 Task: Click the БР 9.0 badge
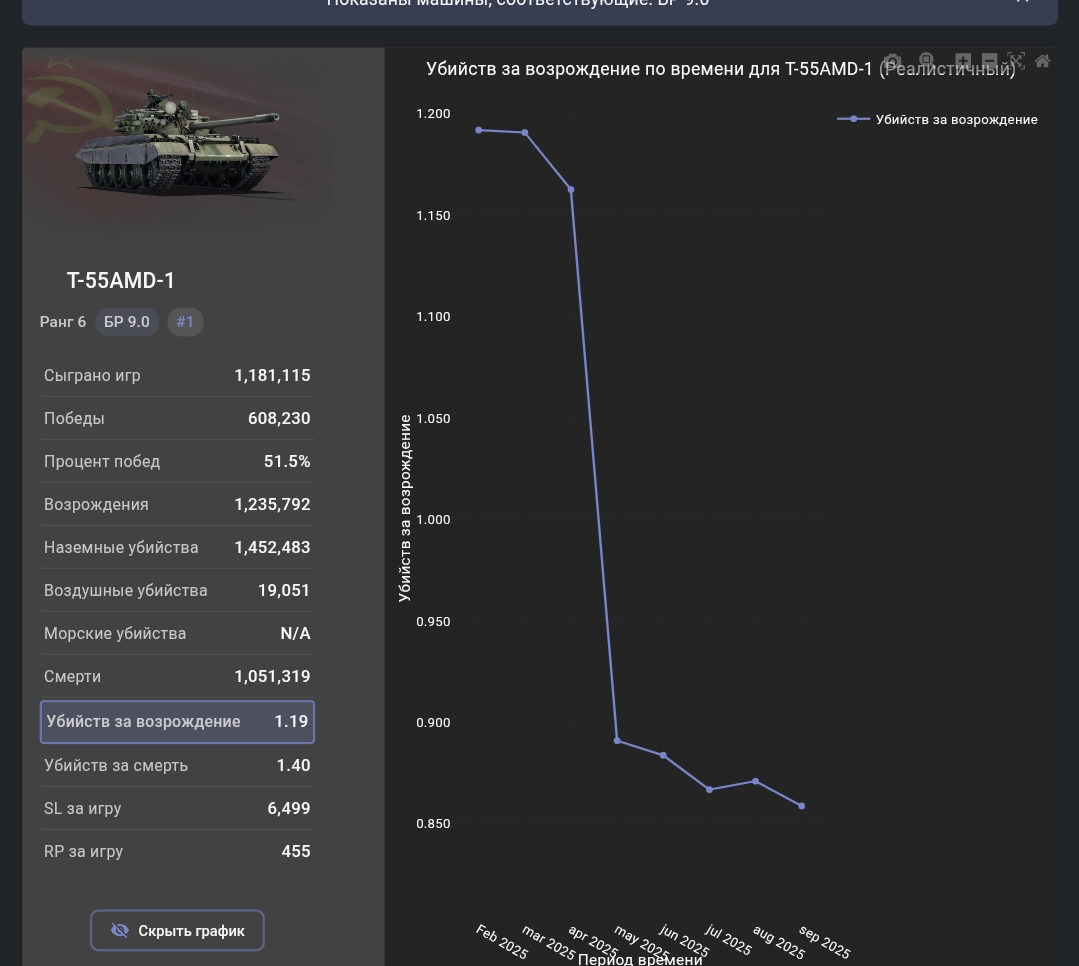127,322
